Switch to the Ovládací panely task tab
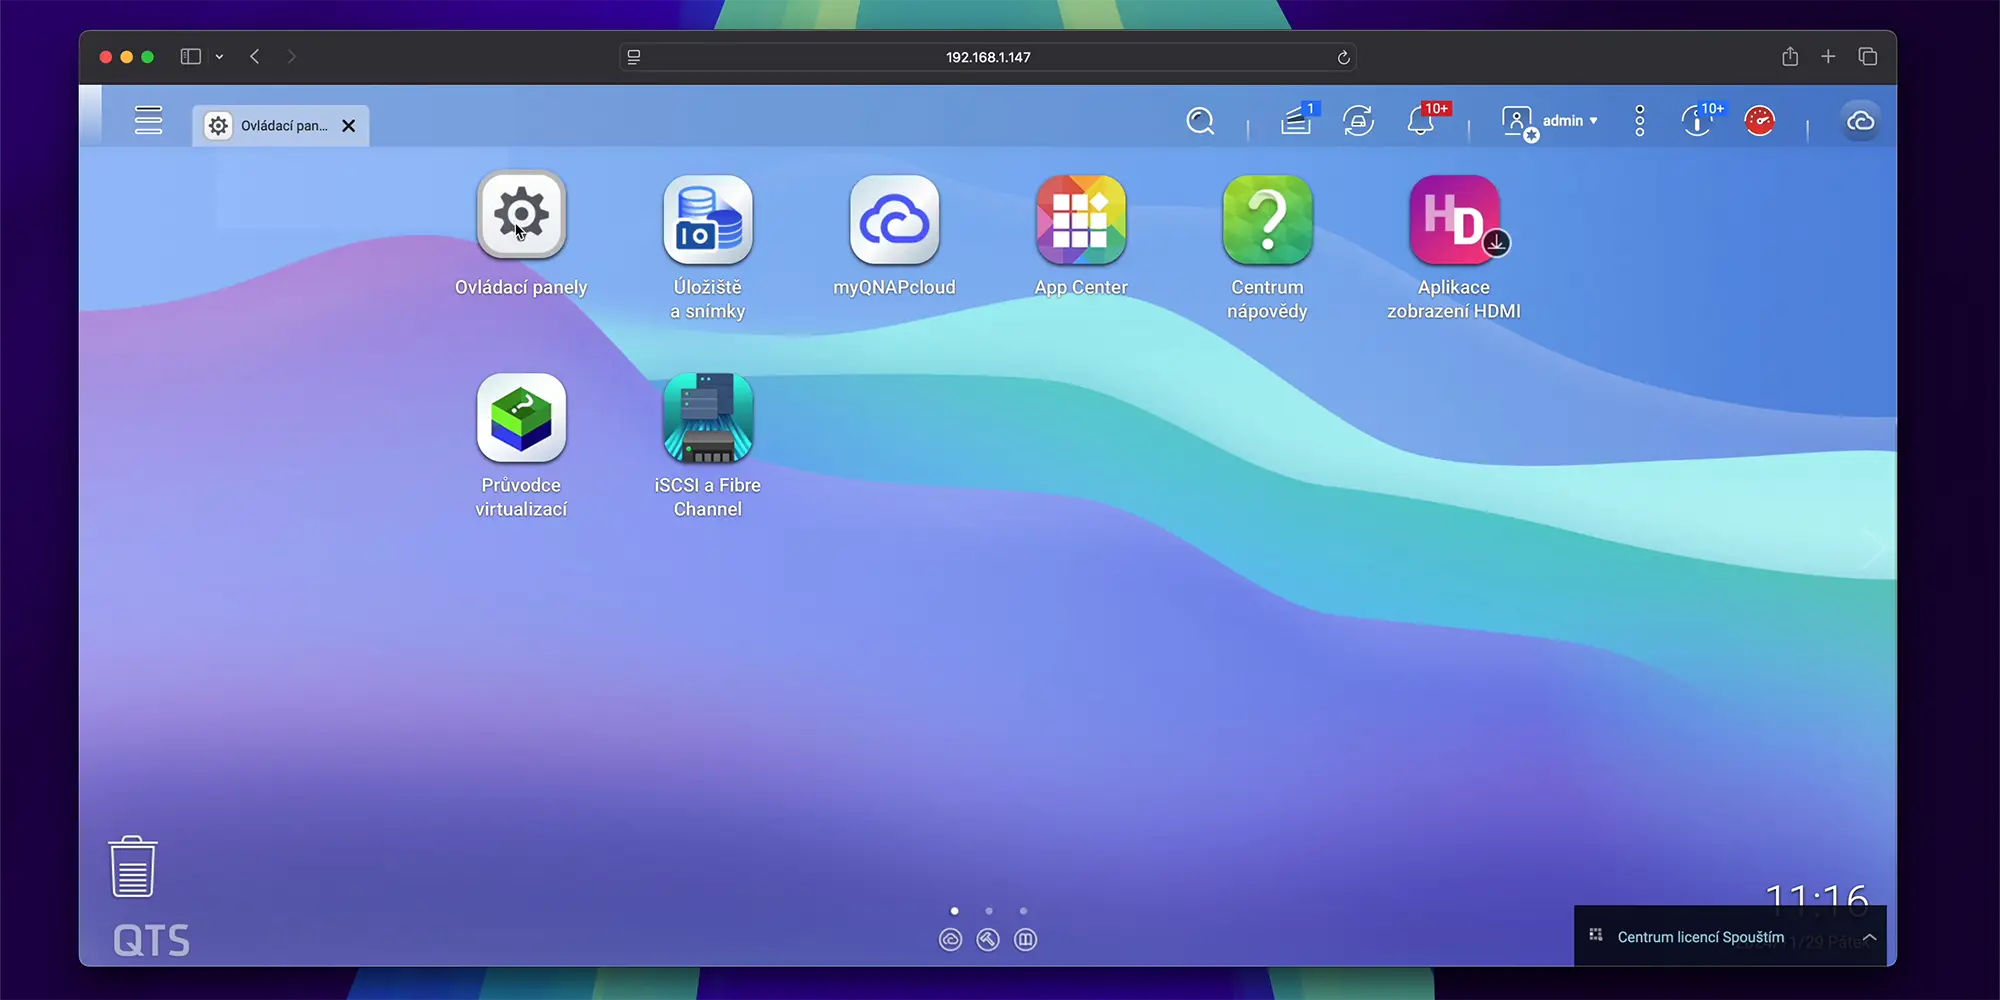This screenshot has height=1000, width=2000. [x=270, y=126]
